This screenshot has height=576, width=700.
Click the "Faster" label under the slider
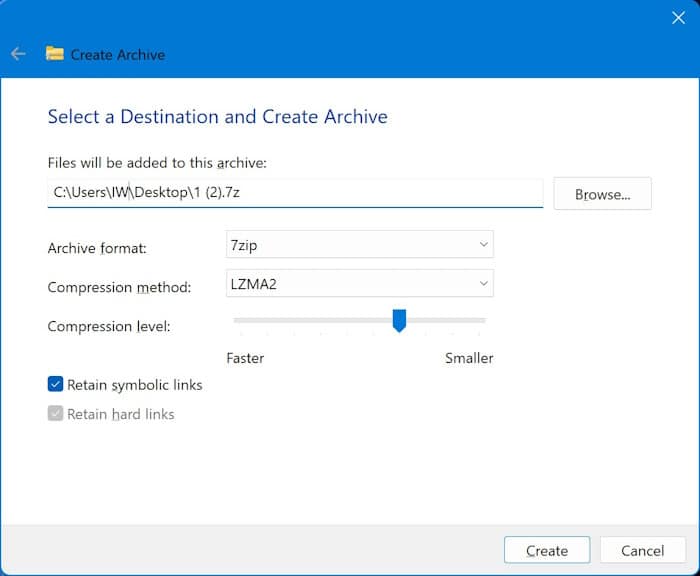[x=245, y=358]
